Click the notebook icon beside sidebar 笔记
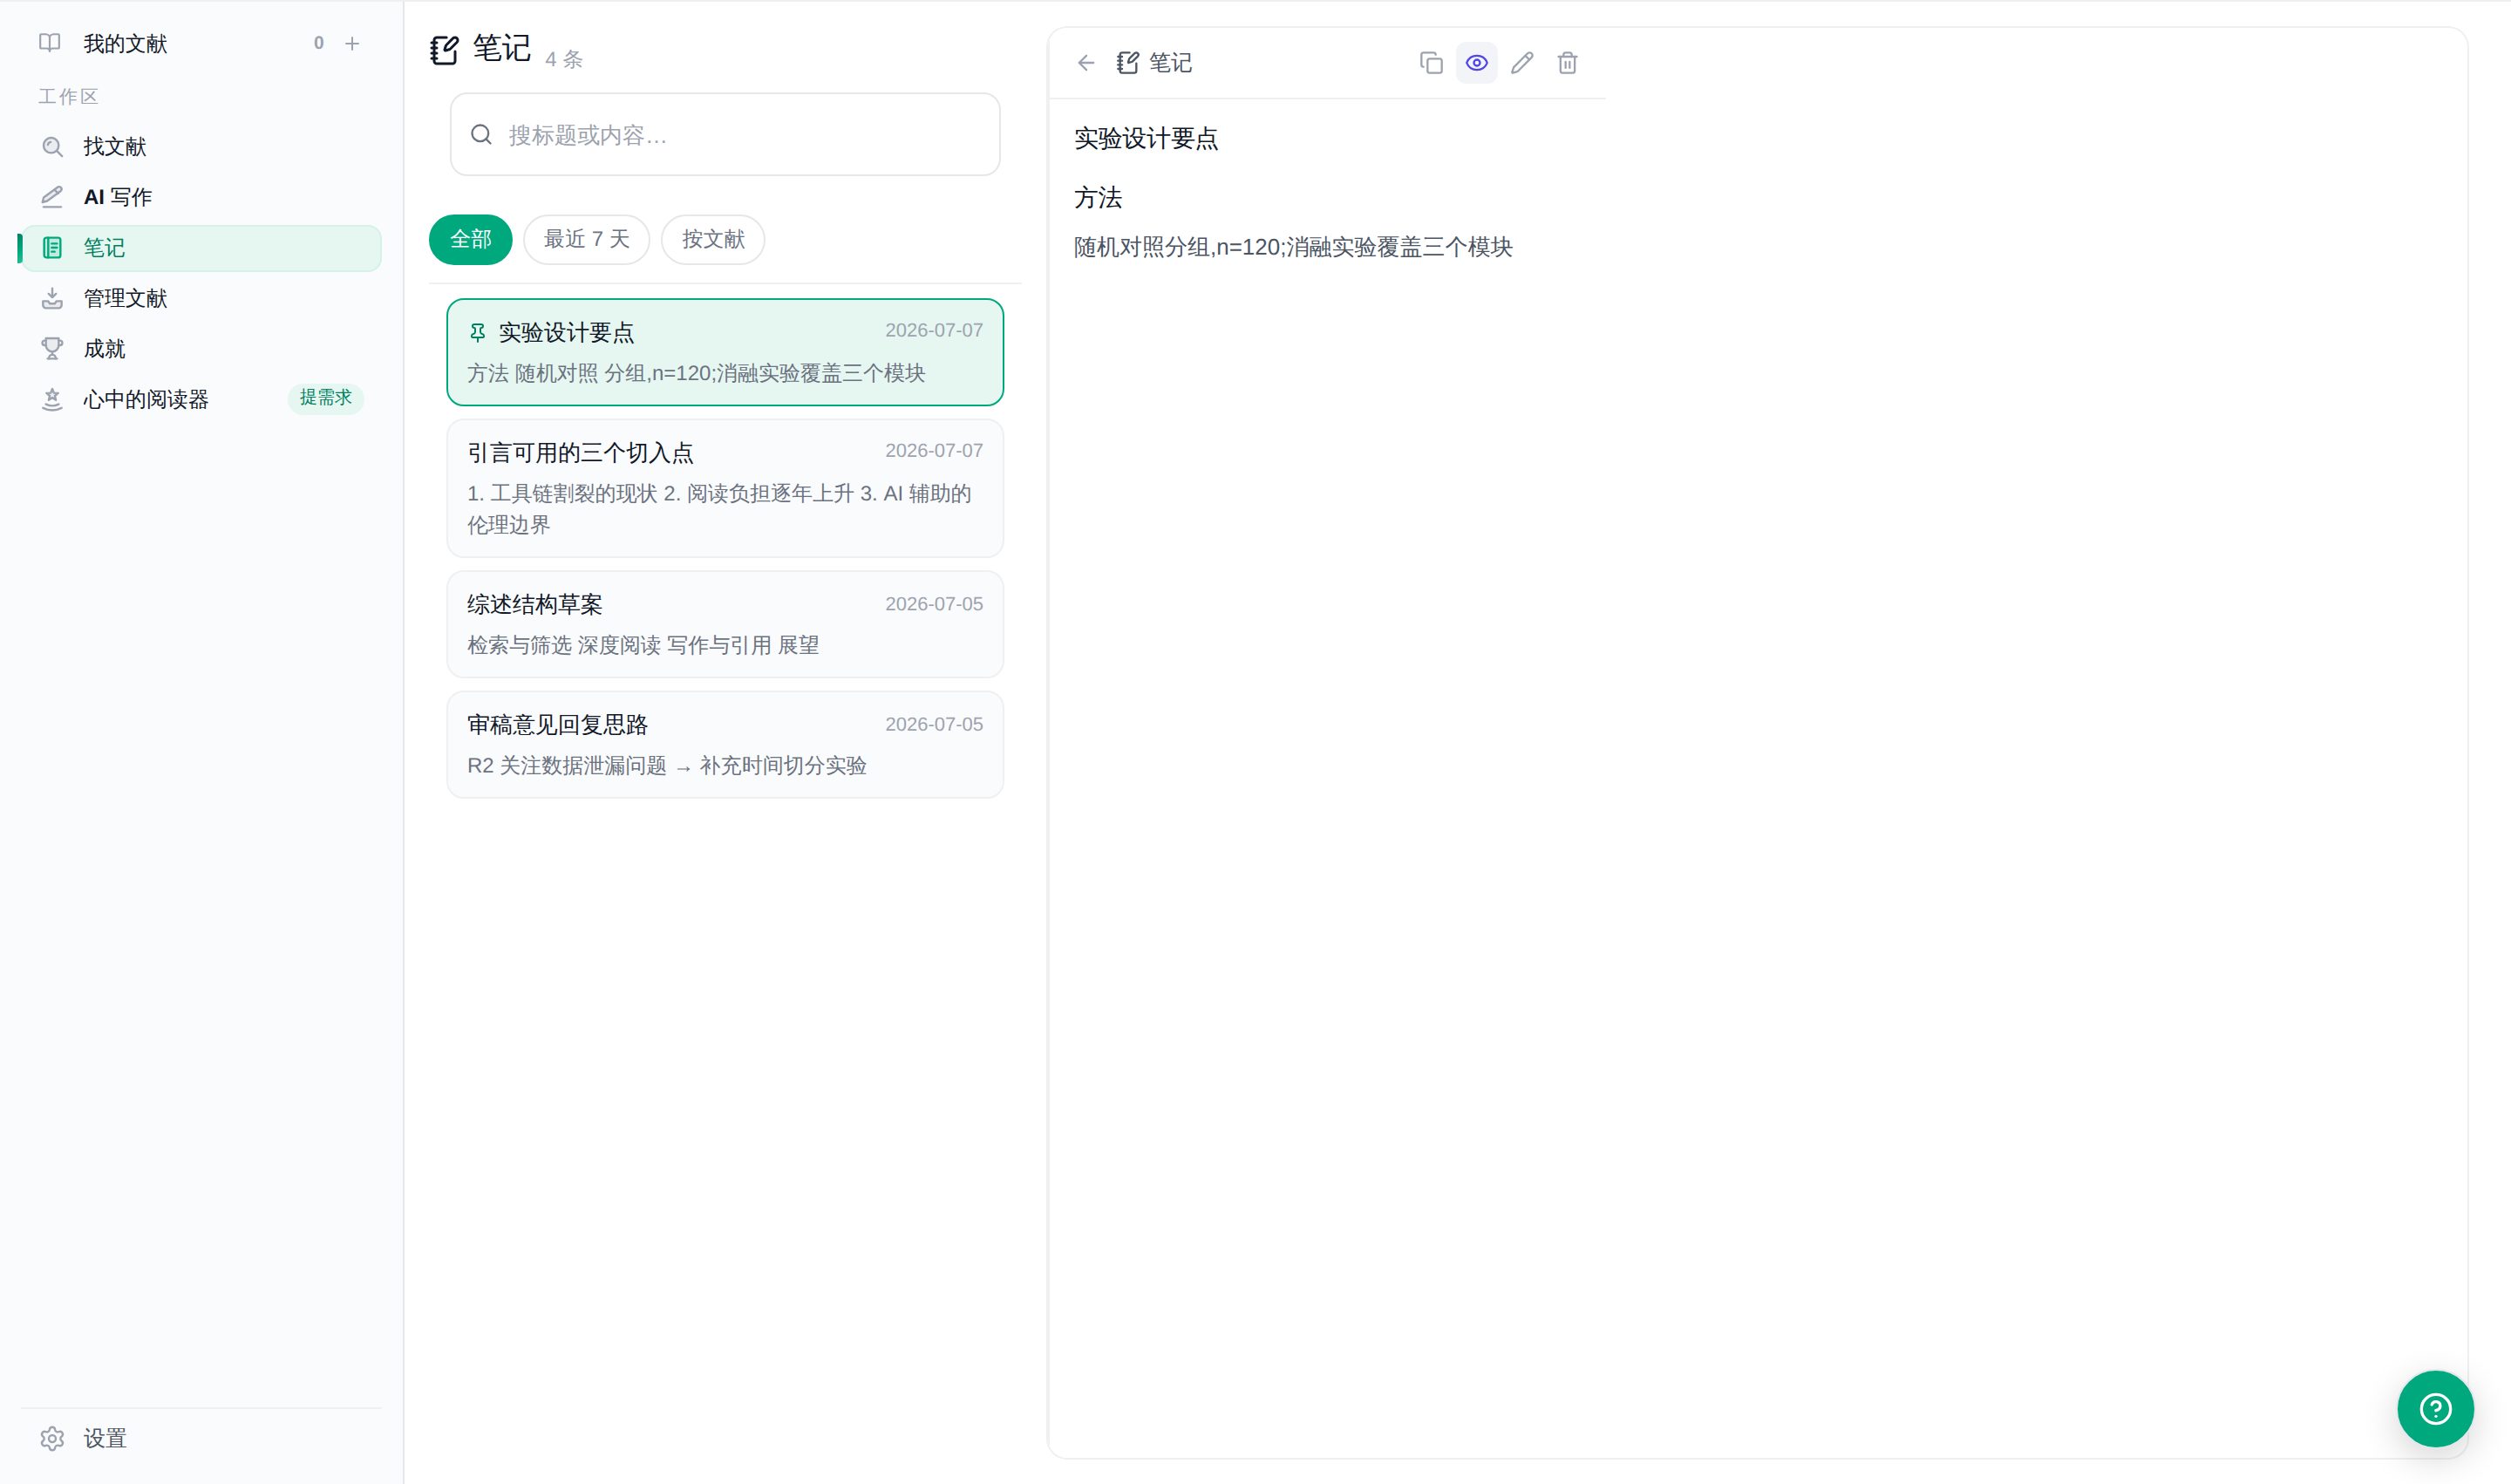This screenshot has height=1484, width=2511. pos(52,248)
